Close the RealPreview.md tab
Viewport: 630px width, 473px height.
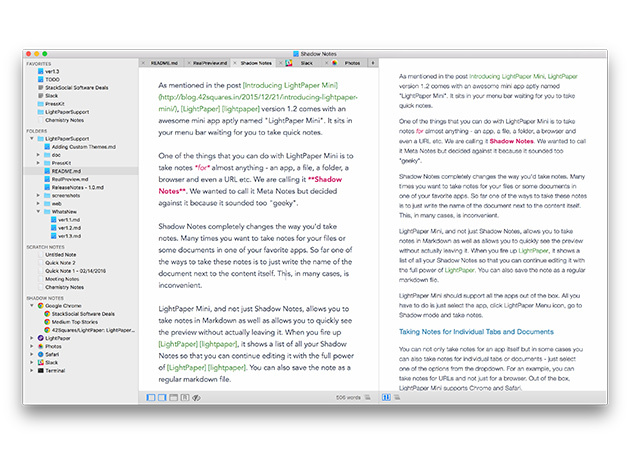pyautogui.click(x=189, y=63)
